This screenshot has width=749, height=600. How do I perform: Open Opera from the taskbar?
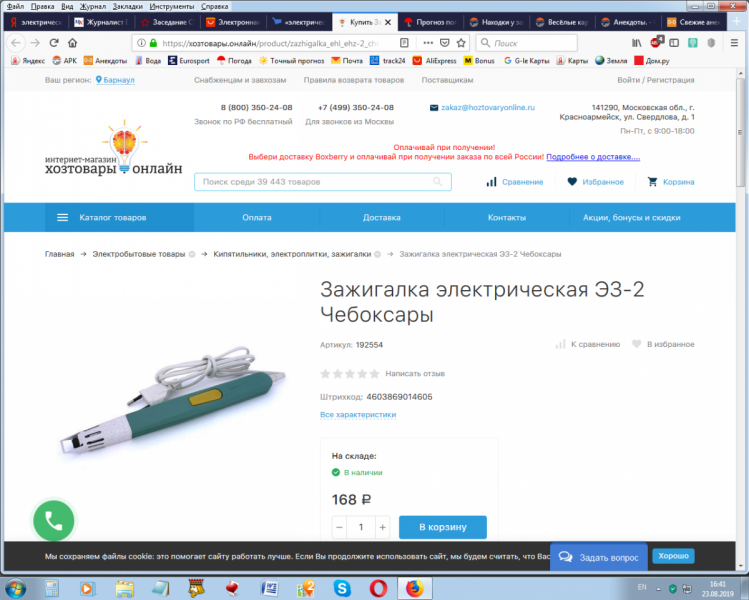coord(379,587)
